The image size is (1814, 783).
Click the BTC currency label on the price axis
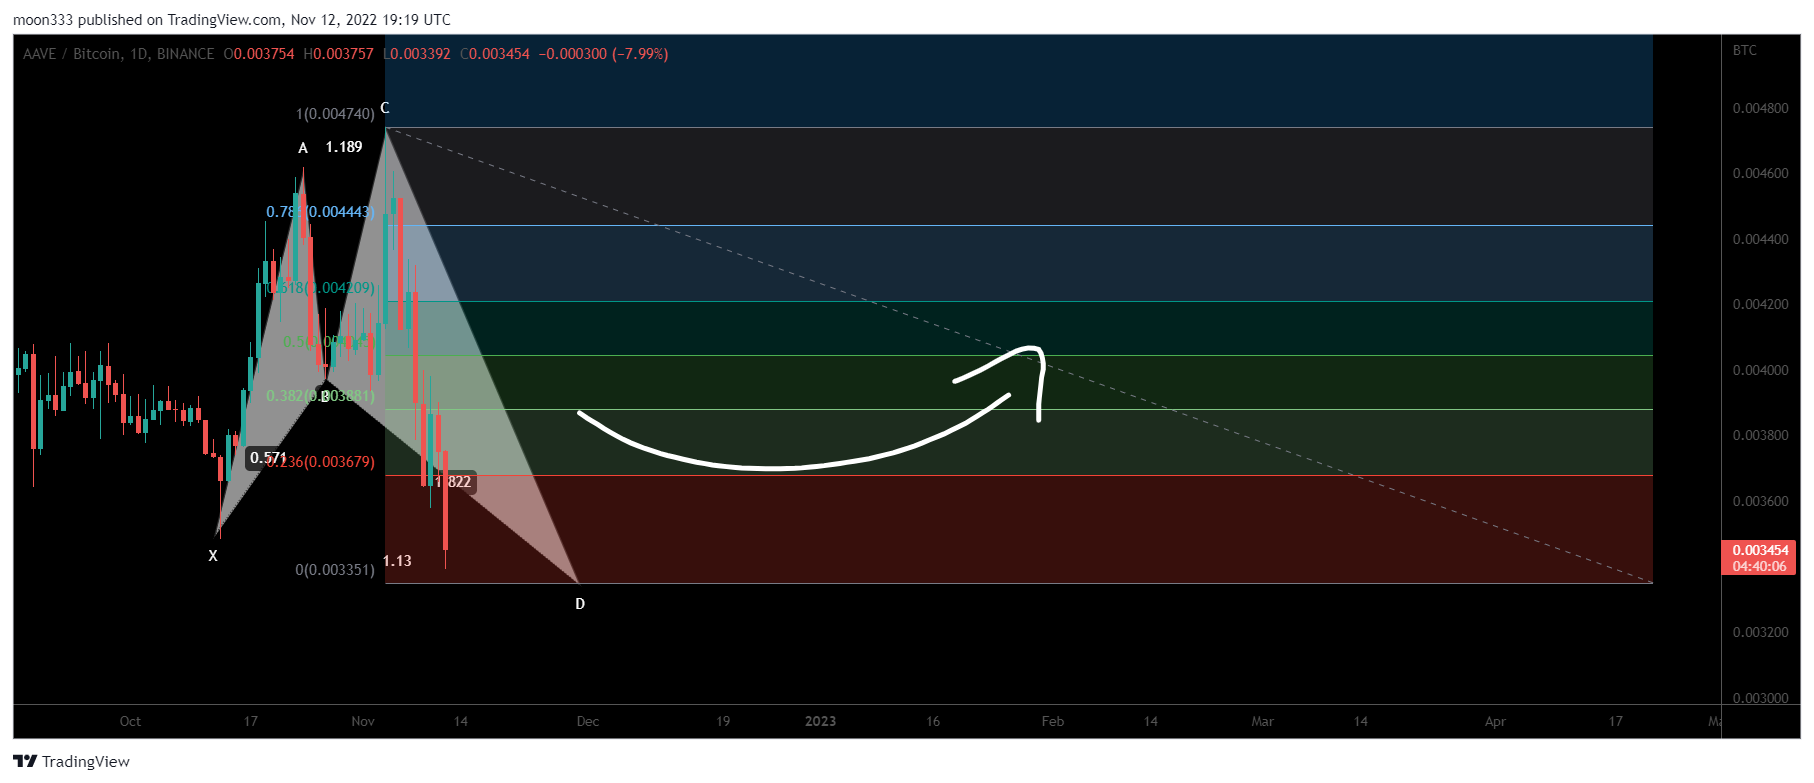tap(1744, 50)
